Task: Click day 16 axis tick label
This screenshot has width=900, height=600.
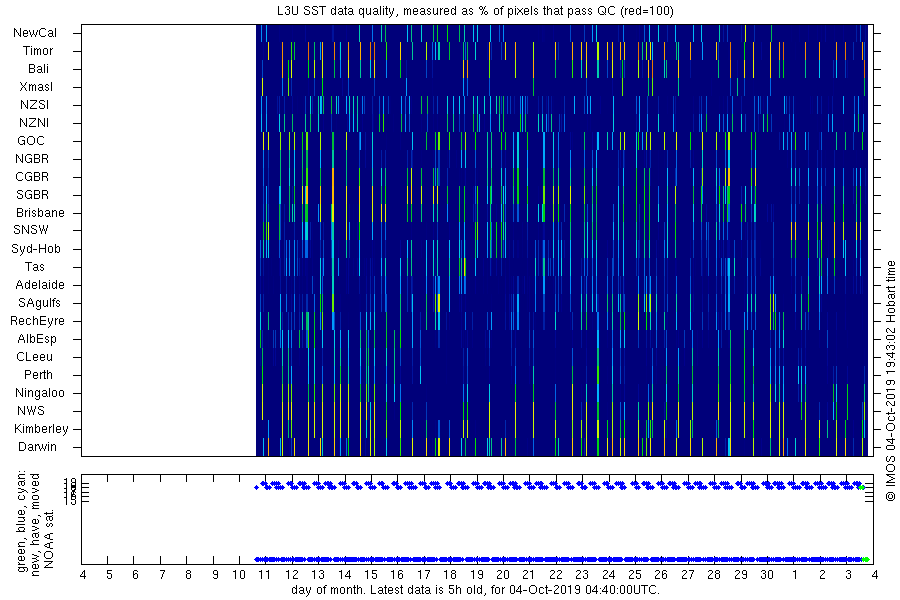Action: (397, 575)
